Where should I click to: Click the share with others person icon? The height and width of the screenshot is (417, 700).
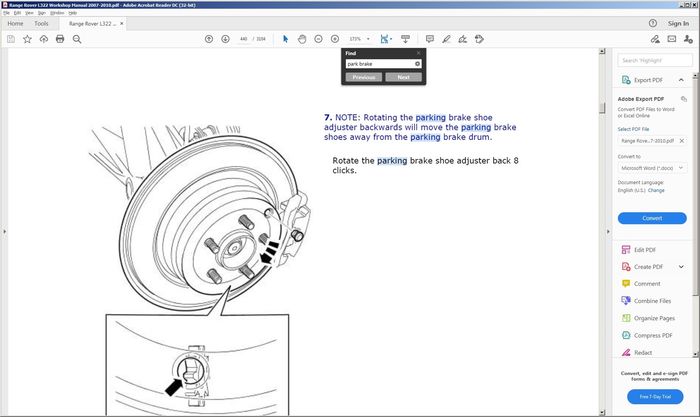coord(688,39)
